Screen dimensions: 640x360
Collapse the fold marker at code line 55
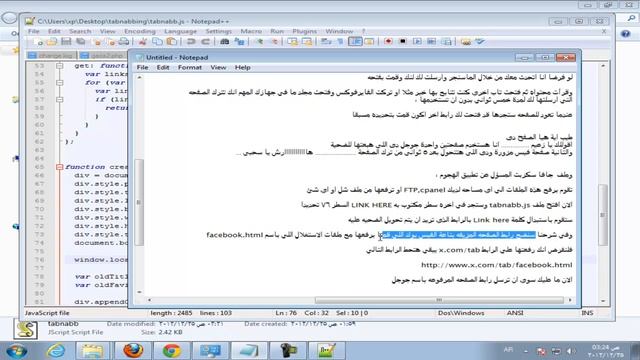pyautogui.click(x=60, y=82)
